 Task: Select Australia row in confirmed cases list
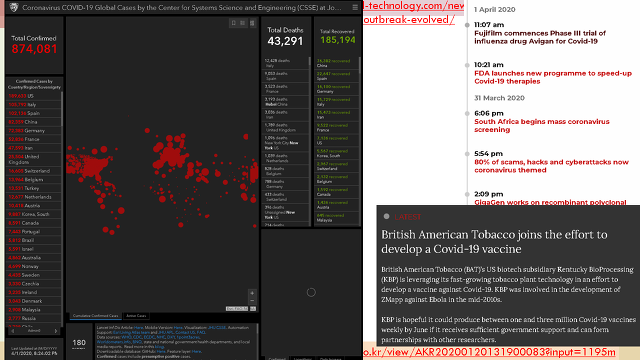point(34,258)
